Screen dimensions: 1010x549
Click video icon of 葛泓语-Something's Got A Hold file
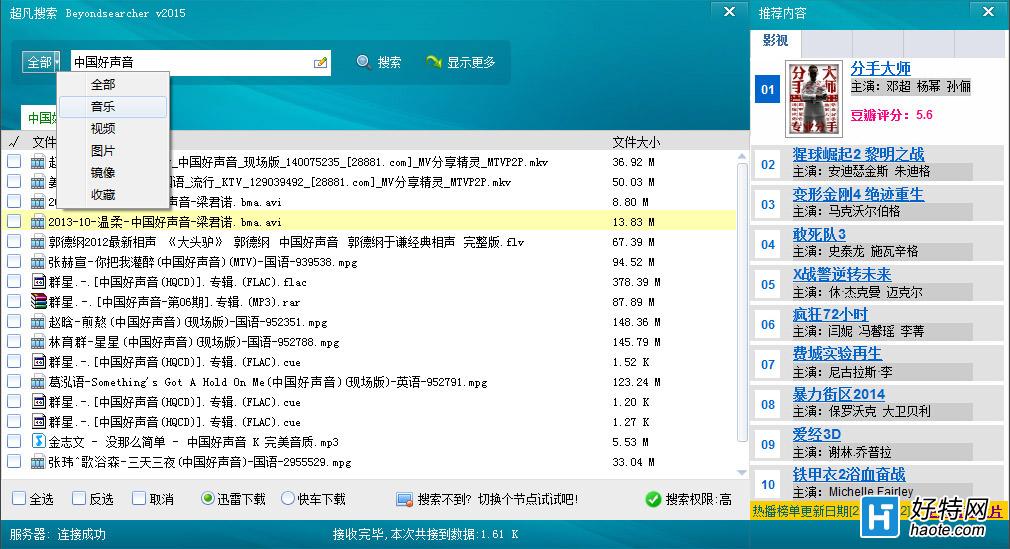coord(38,382)
